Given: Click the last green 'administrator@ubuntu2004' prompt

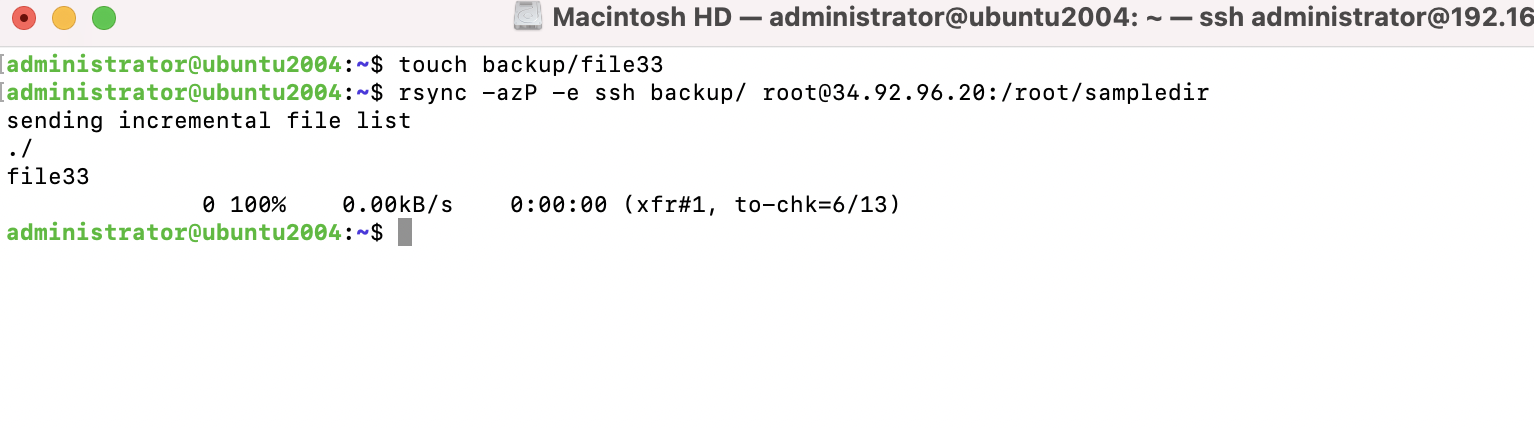Looking at the screenshot, I should 174,233.
